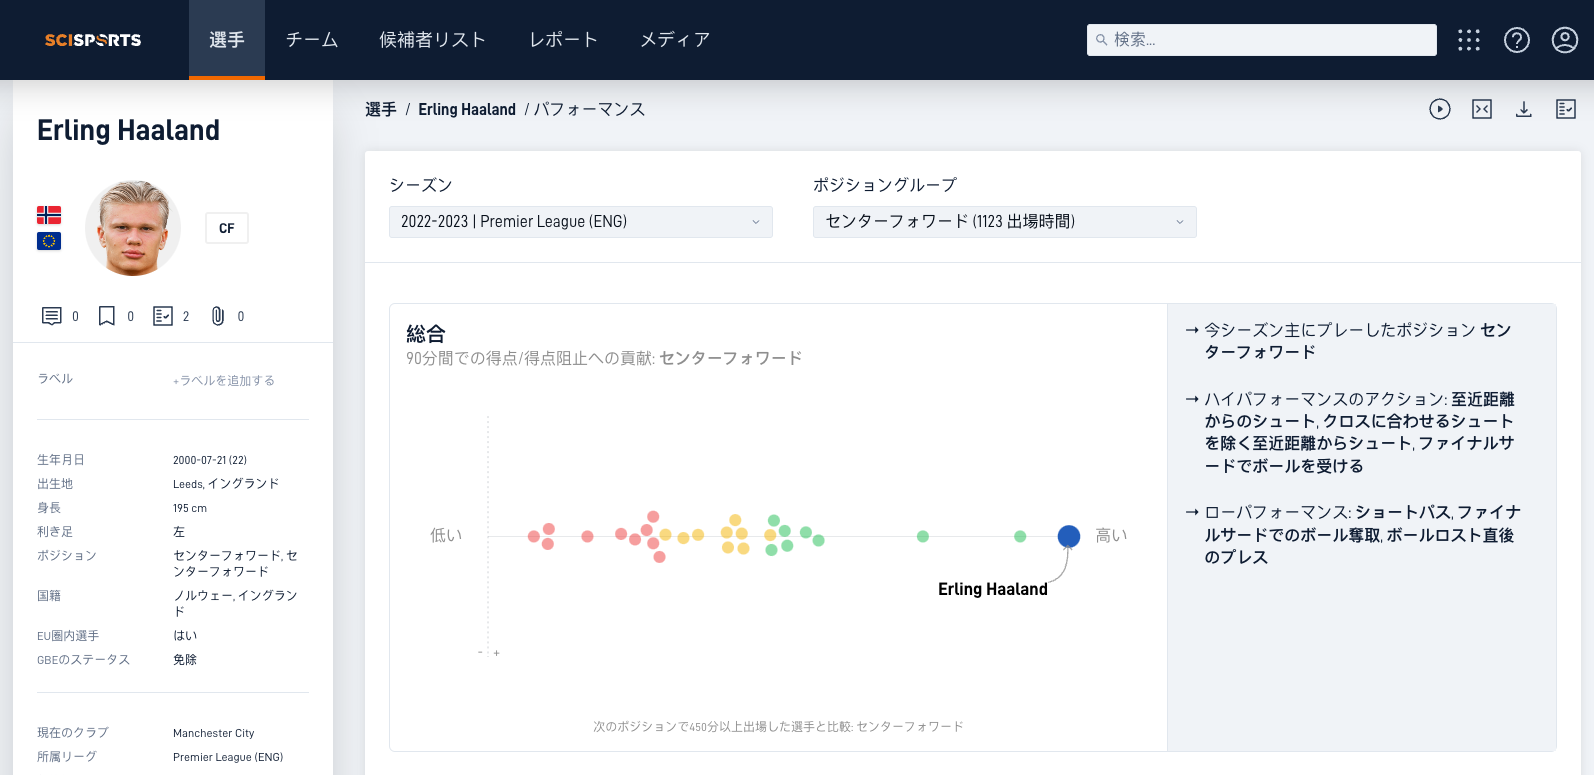This screenshot has width=1594, height=775.
Task: Open the レポート tab
Action: pyautogui.click(x=563, y=40)
